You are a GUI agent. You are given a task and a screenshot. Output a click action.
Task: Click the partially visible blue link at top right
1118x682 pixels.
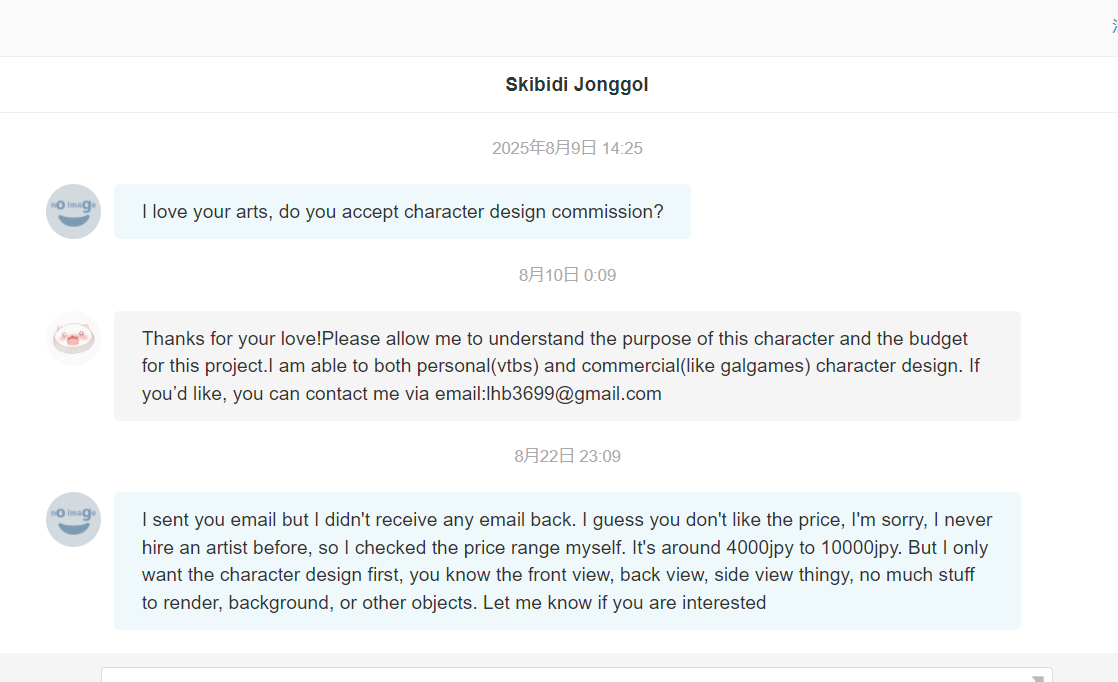pyautogui.click(x=1114, y=26)
